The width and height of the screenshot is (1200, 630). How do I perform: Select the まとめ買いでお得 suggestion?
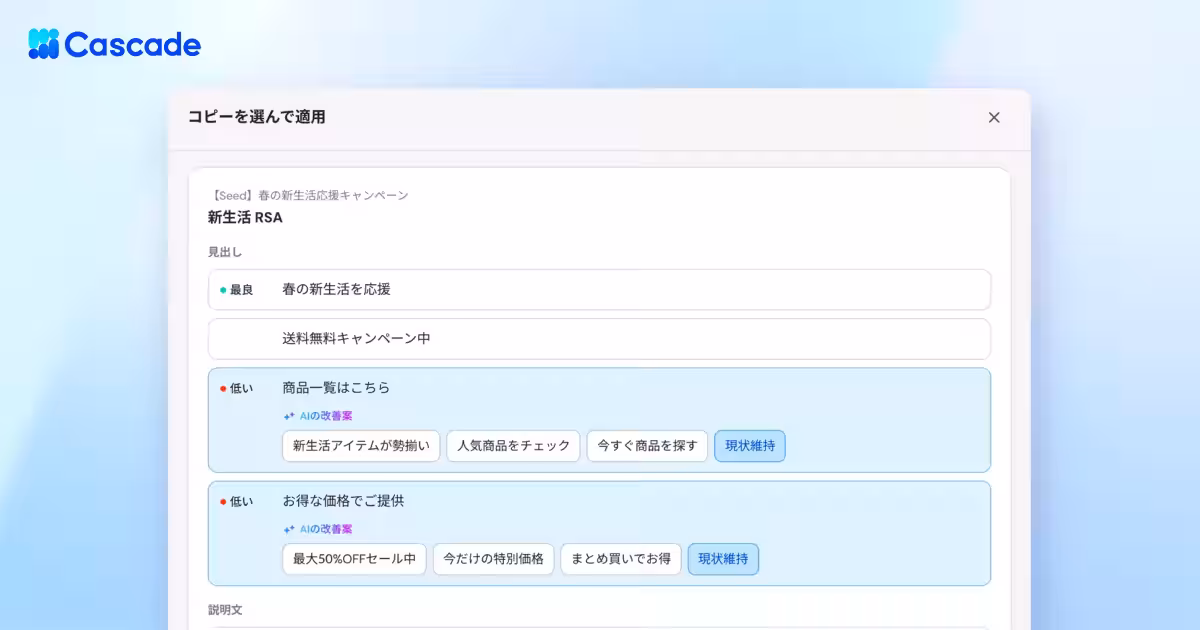621,559
